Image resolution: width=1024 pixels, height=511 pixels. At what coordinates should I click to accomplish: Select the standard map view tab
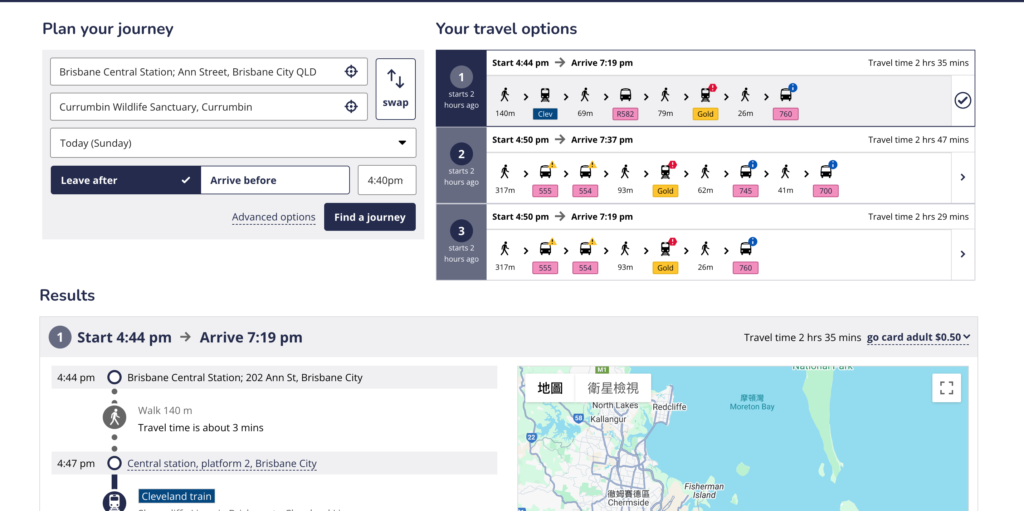tap(550, 388)
